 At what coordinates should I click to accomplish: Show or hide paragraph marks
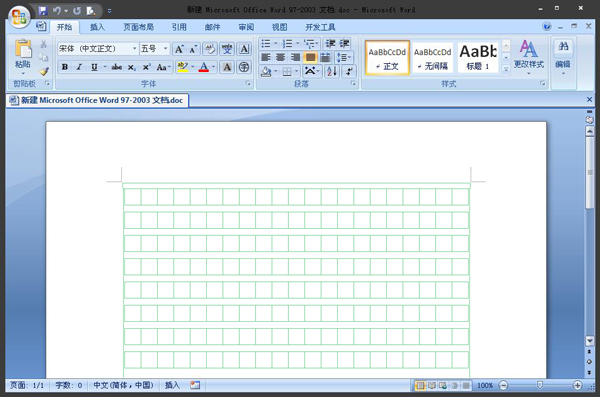(349, 71)
